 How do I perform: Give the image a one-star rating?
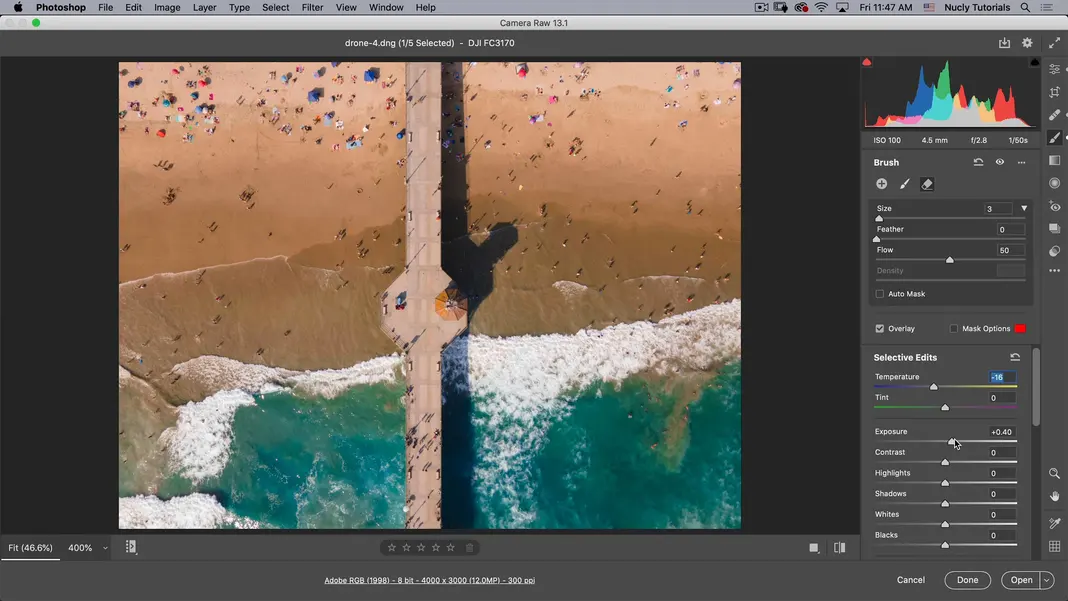392,547
